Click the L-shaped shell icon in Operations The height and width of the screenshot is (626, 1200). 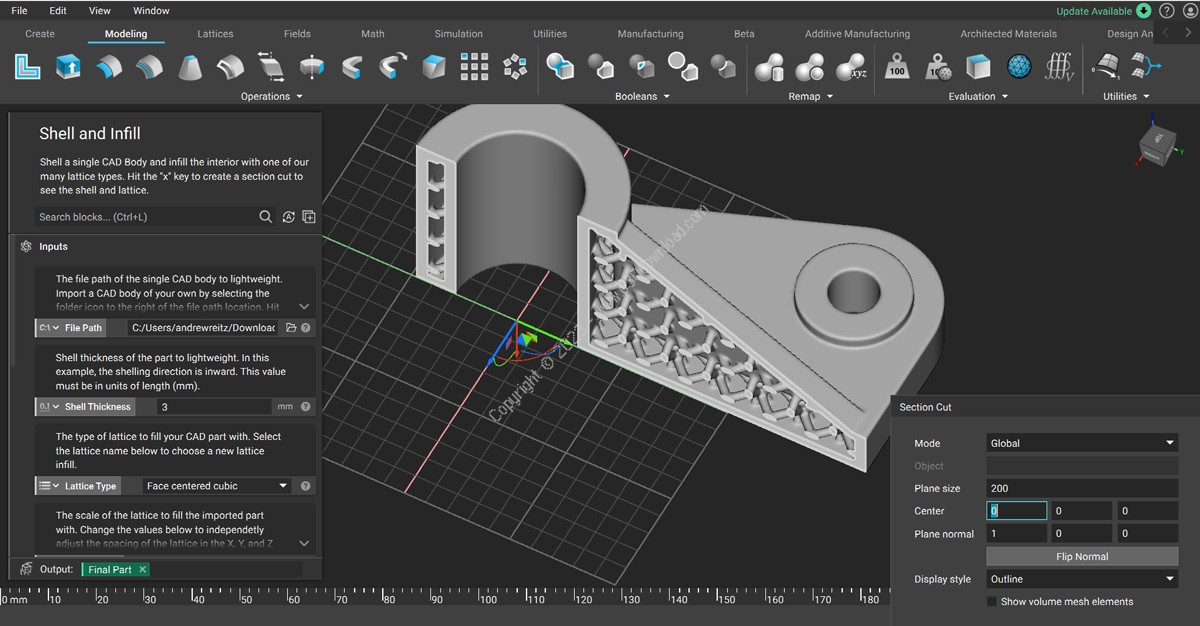click(x=28, y=67)
